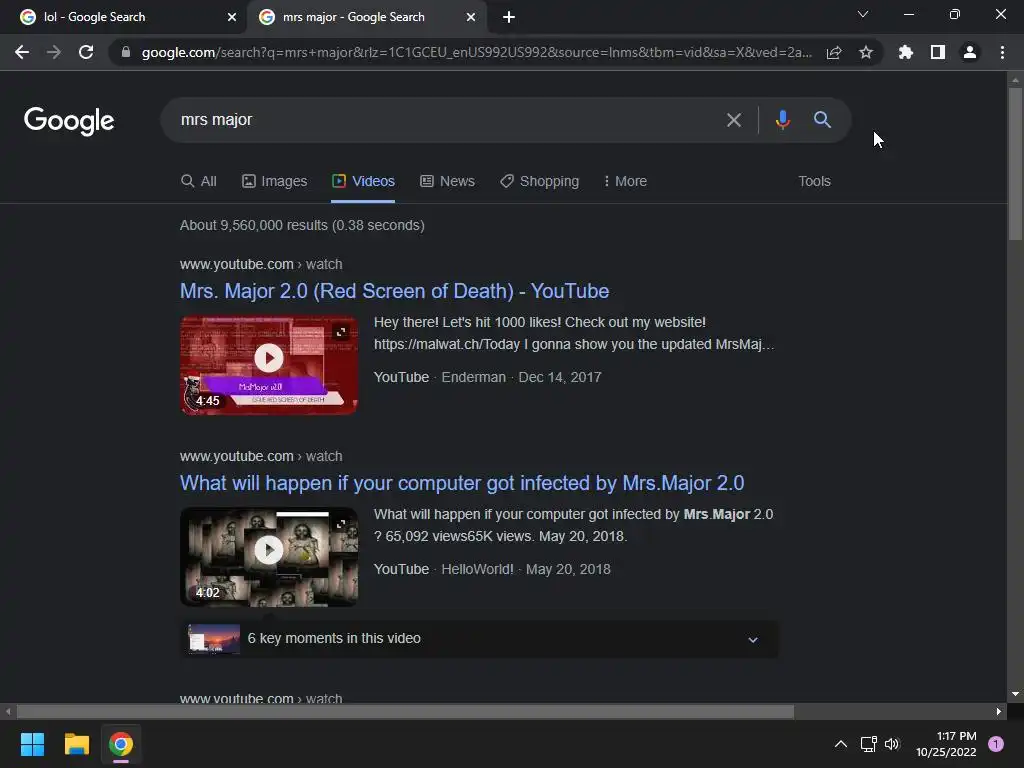Click the horizontal scrollbar thumb
The width and height of the screenshot is (1024, 768).
(405, 712)
